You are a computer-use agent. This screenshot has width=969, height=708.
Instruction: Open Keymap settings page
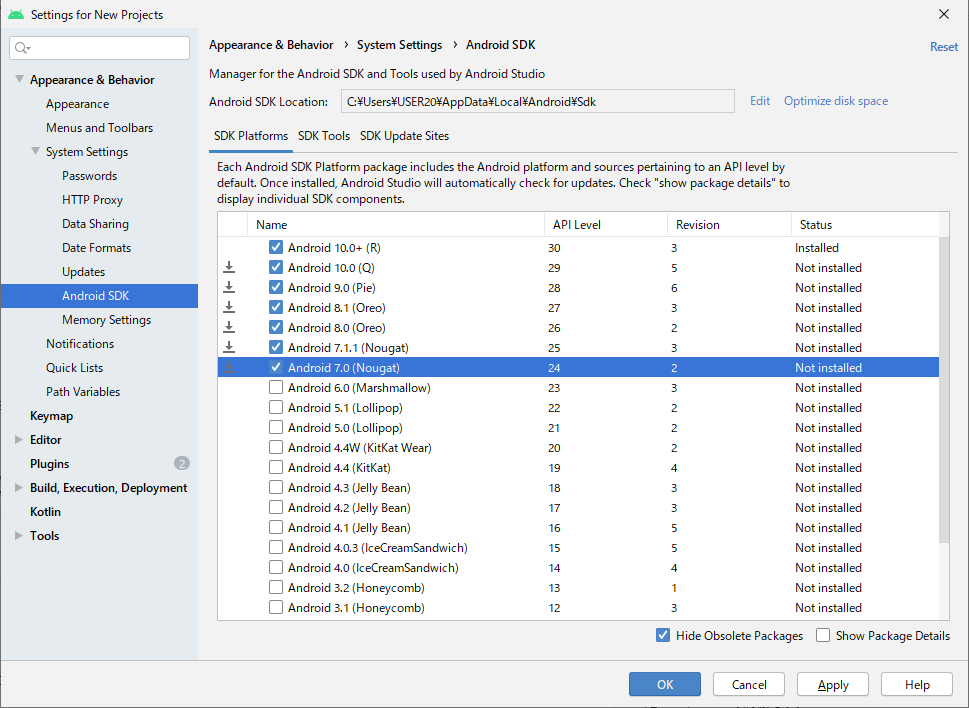coord(51,416)
